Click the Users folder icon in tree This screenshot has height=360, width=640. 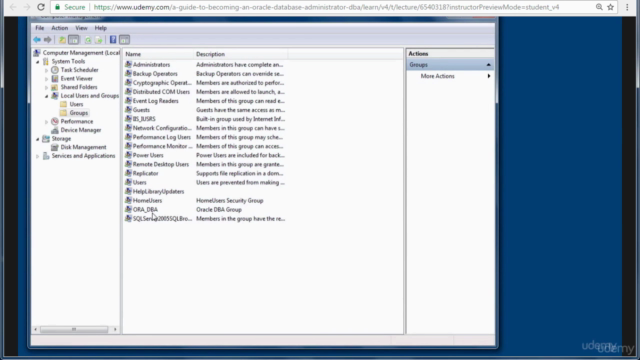coord(63,104)
